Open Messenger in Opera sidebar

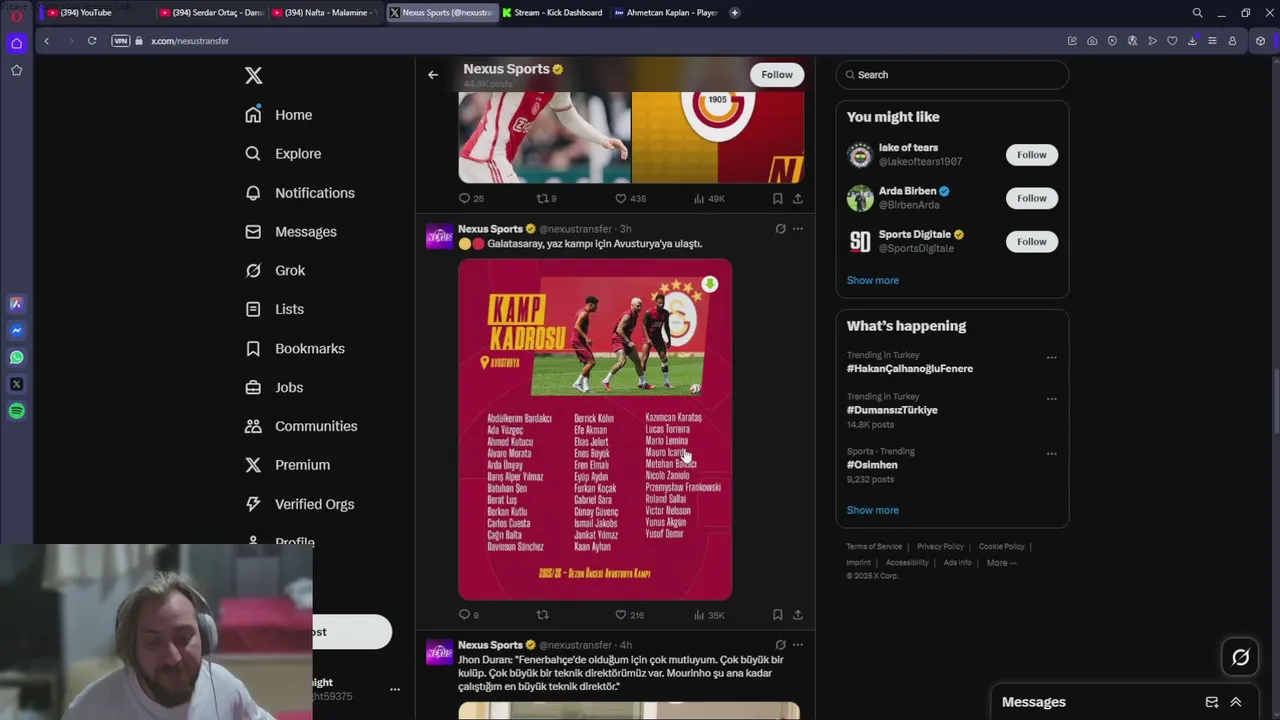tap(17, 330)
